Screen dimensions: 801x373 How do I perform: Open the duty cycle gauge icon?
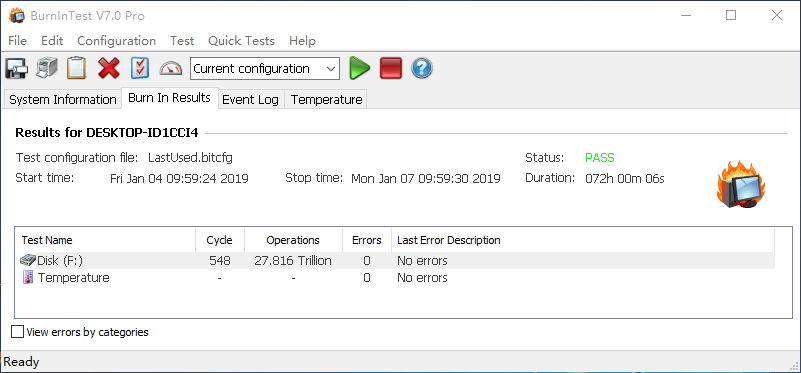(x=171, y=68)
